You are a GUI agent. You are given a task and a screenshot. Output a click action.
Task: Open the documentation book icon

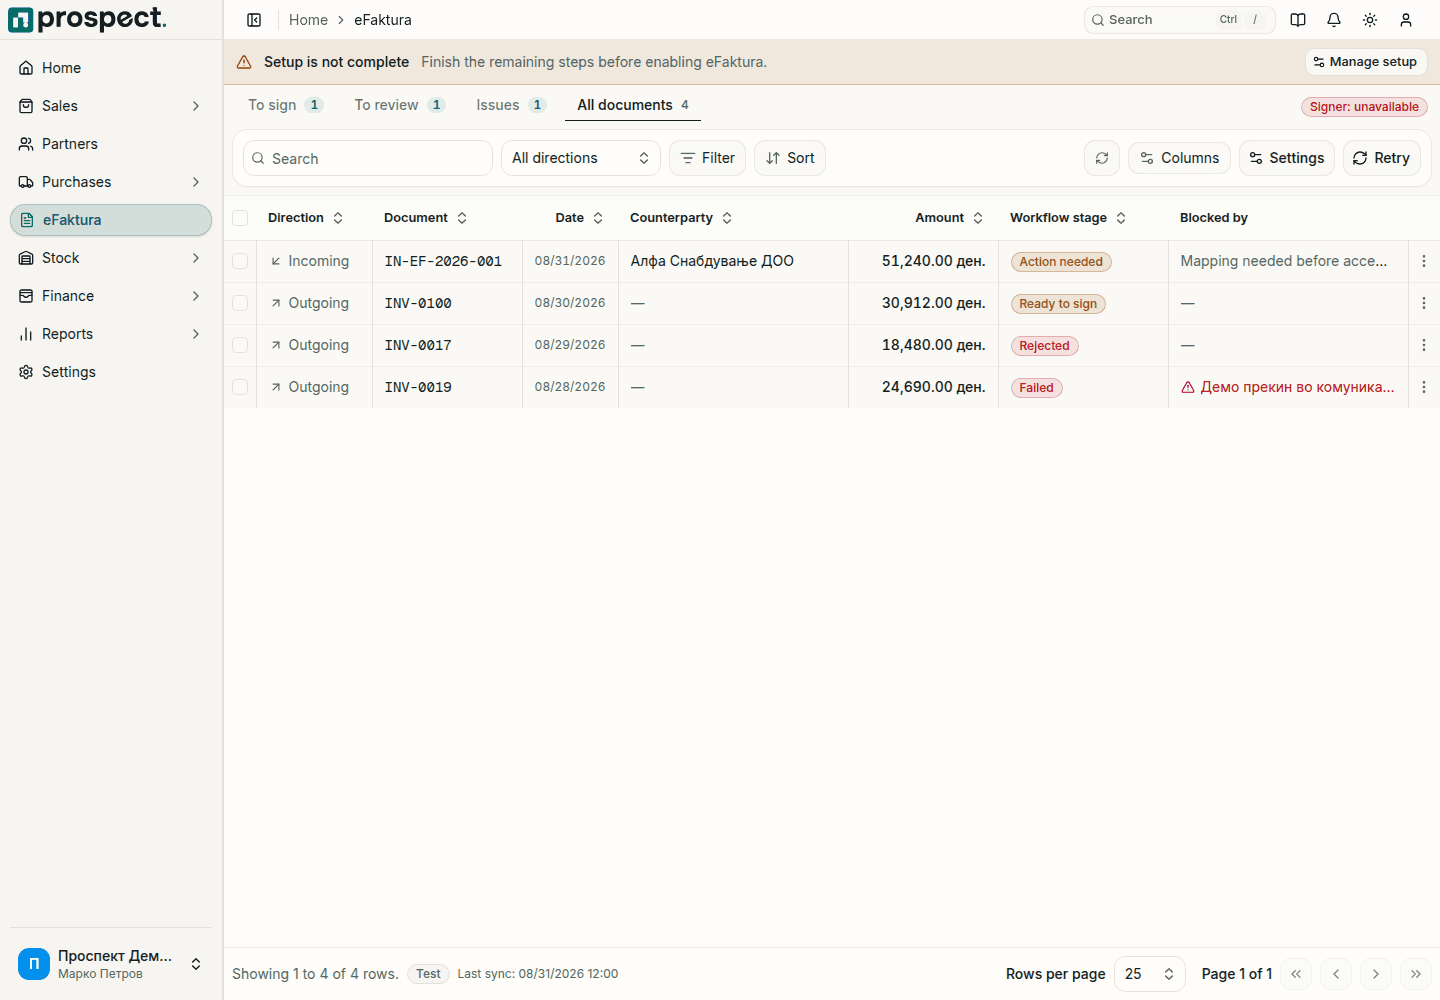(1298, 20)
